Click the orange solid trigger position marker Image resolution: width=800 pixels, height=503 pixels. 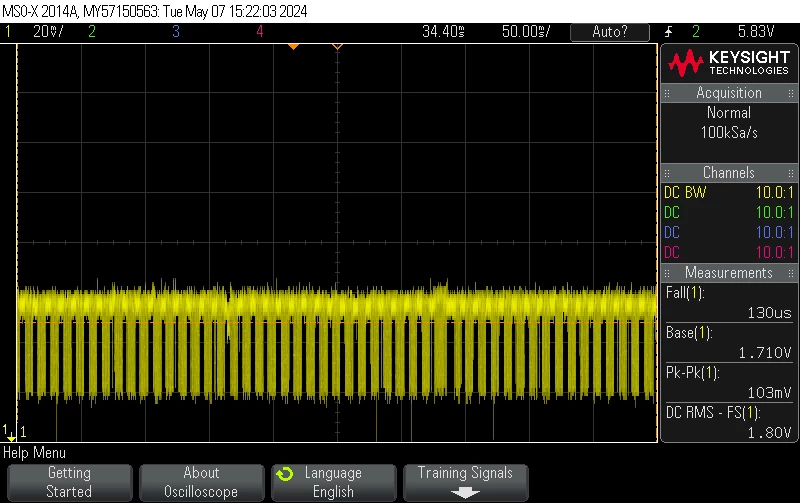coord(293,46)
